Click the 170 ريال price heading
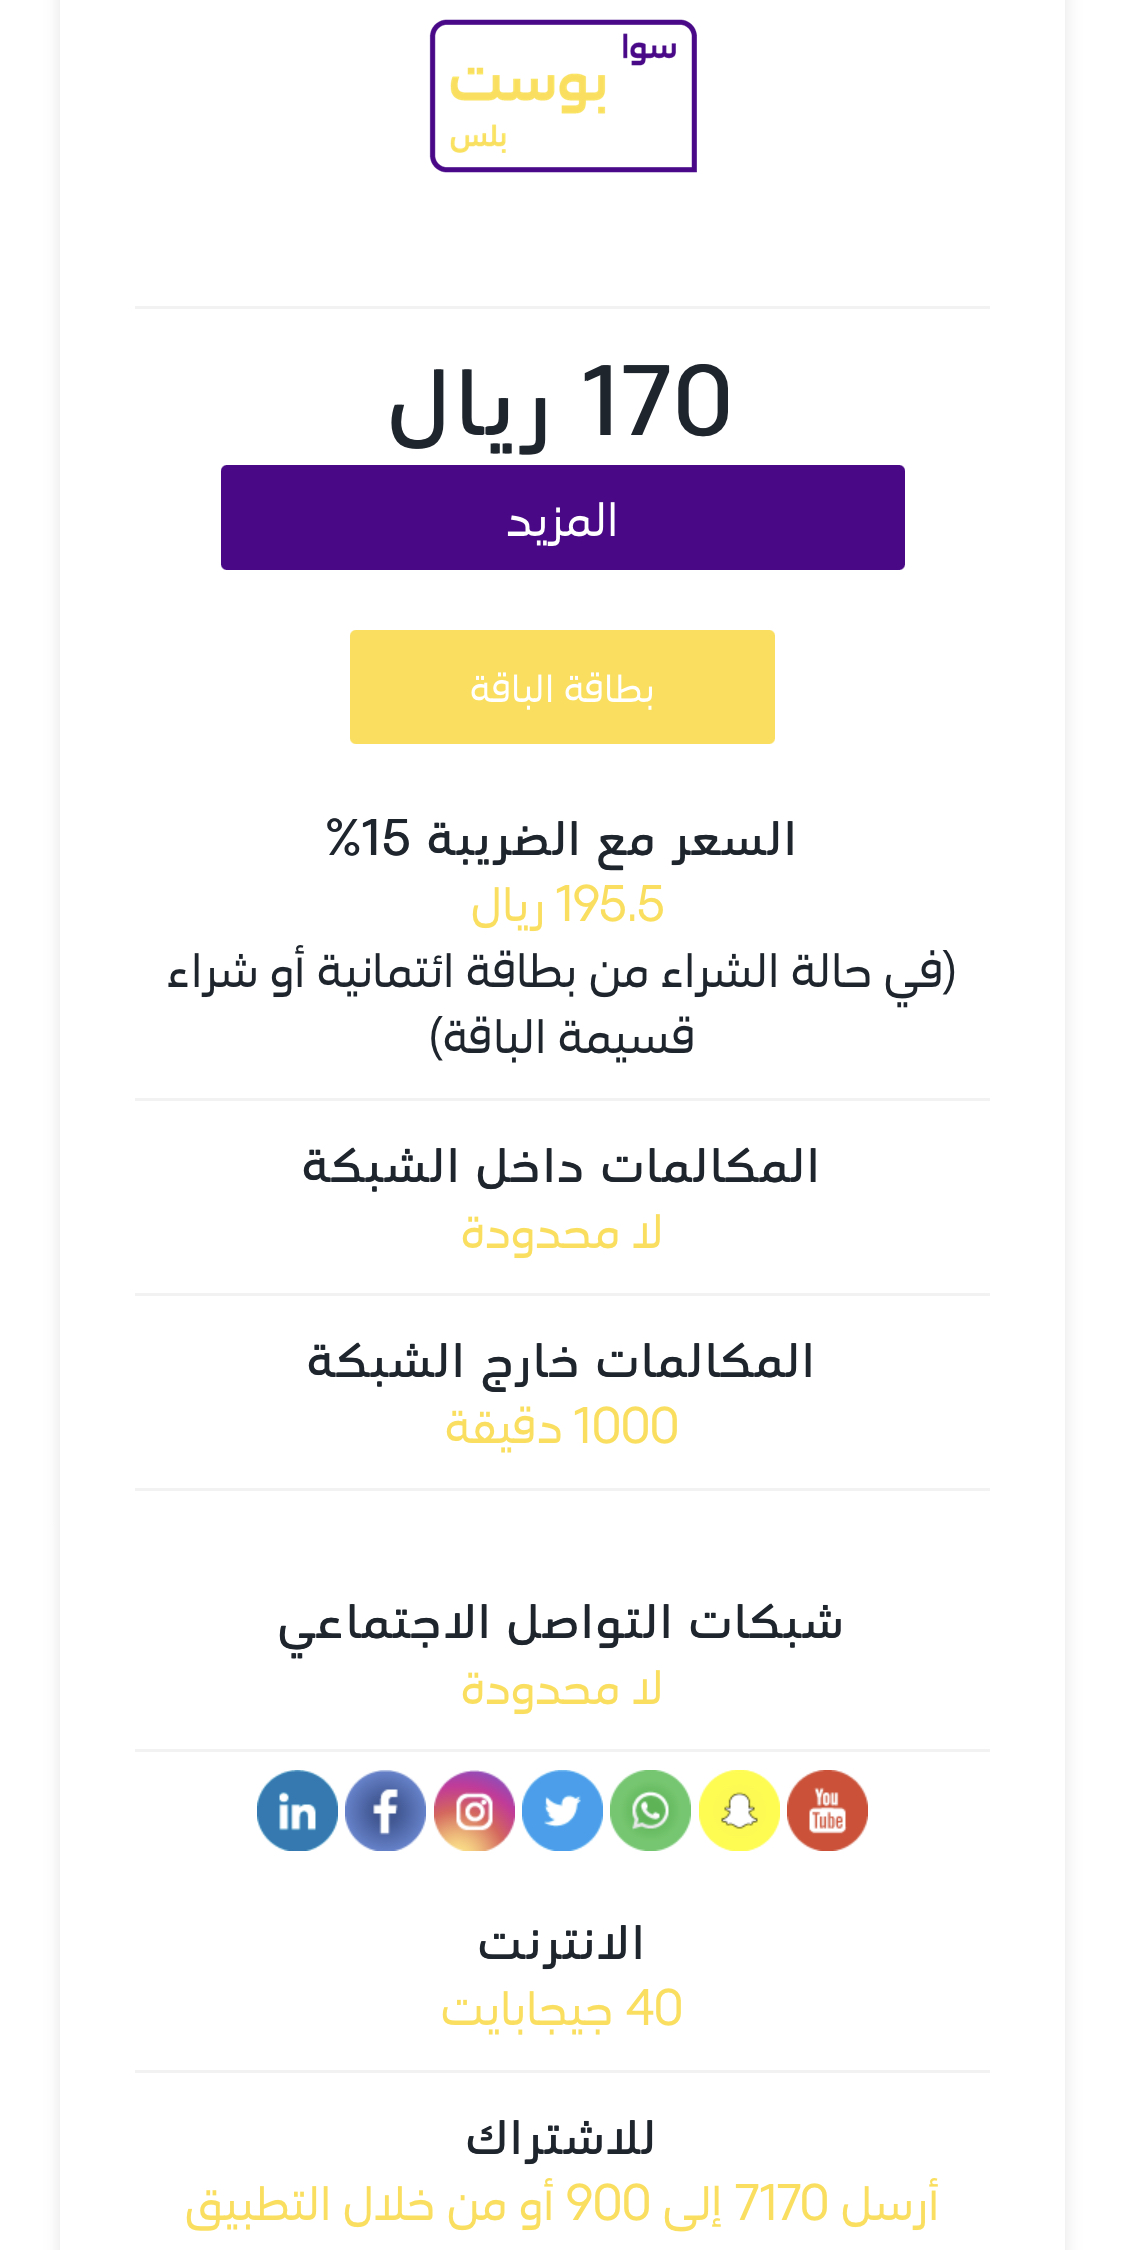This screenshot has width=1125, height=2250. [x=560, y=403]
